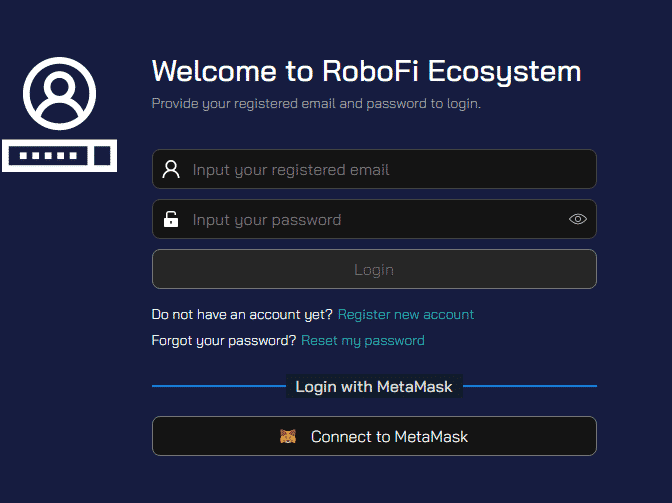Click the large circular user avatar icon

[x=60, y=93]
